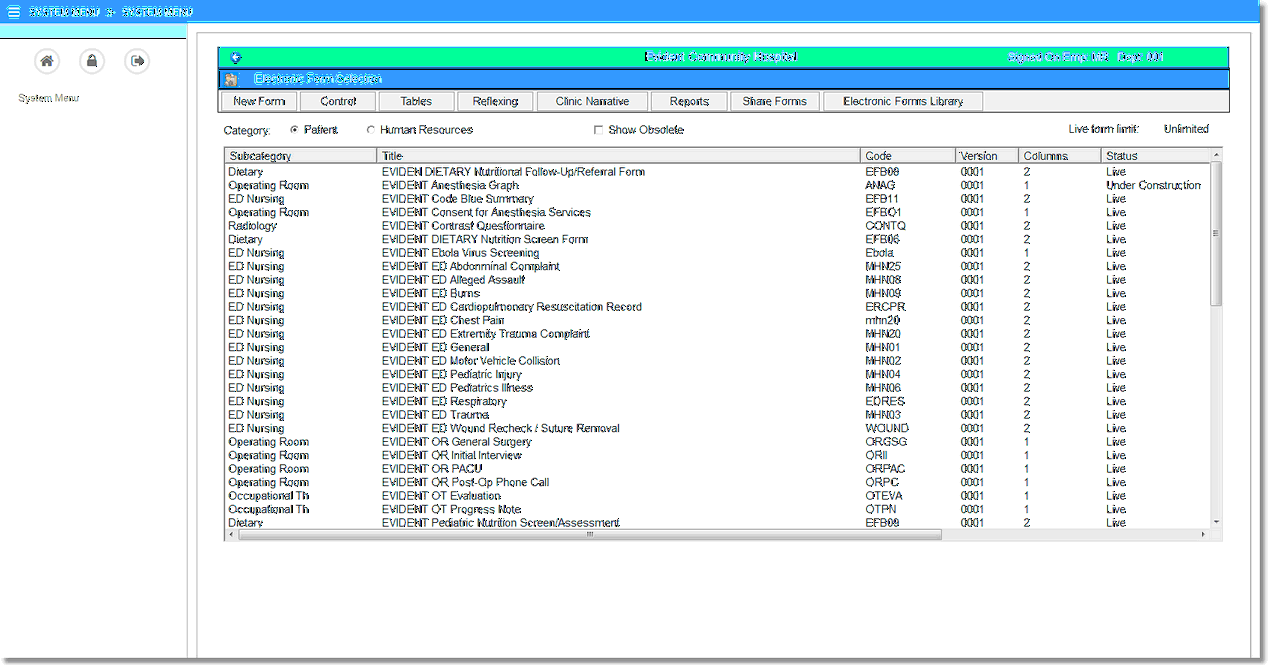Click the horizontal scrollbar thumb

coord(589,534)
